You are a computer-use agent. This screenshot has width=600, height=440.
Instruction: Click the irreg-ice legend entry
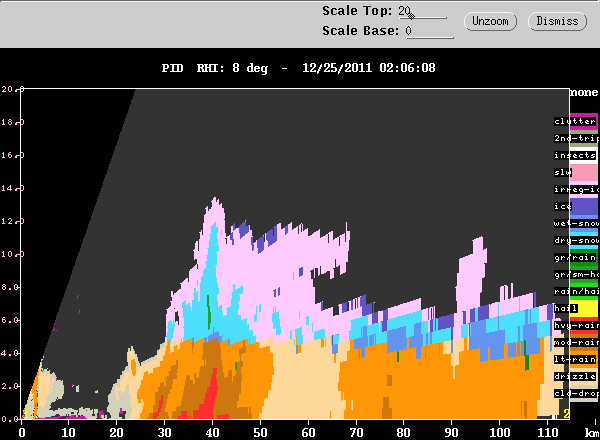coord(574,189)
